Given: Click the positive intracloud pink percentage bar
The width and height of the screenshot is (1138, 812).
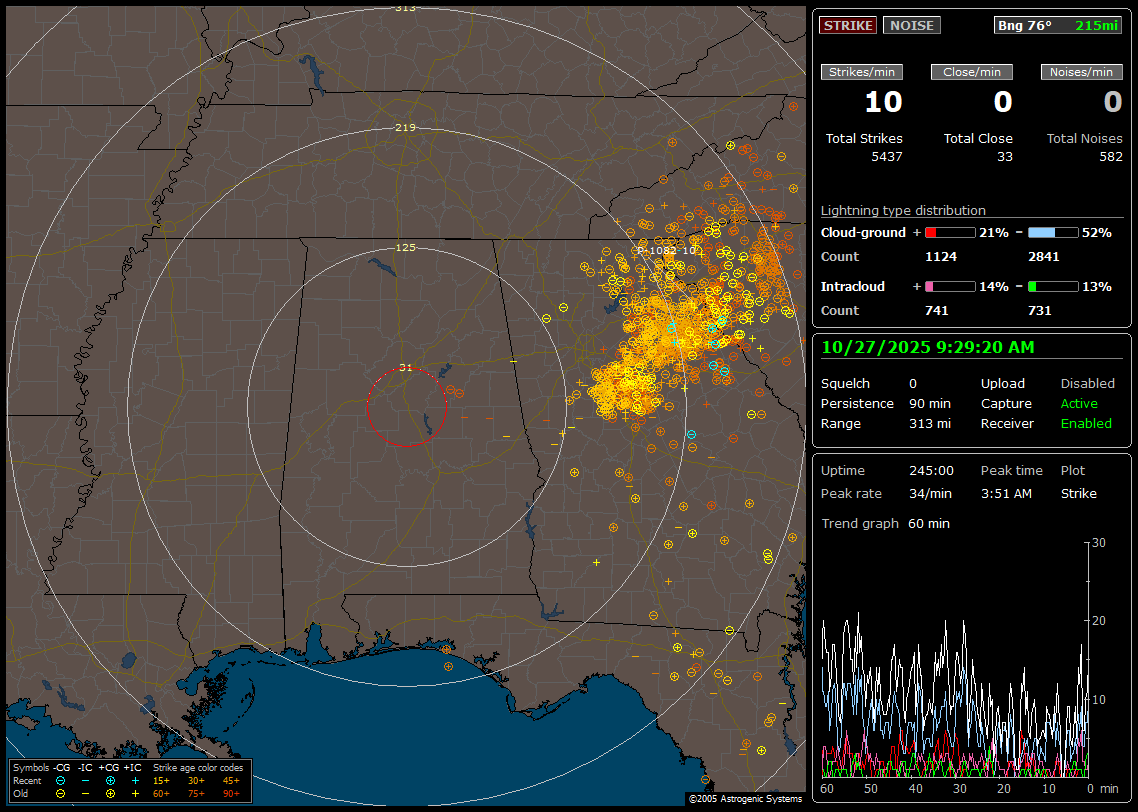Looking at the screenshot, I should [949, 286].
